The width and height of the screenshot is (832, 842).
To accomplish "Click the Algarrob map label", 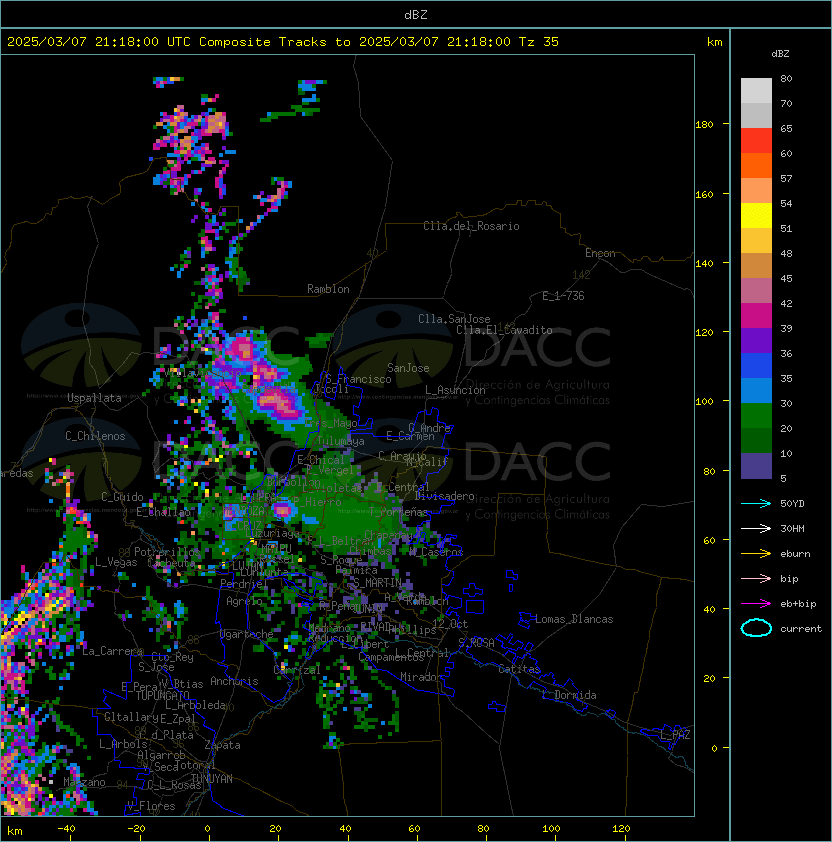I will (161, 755).
